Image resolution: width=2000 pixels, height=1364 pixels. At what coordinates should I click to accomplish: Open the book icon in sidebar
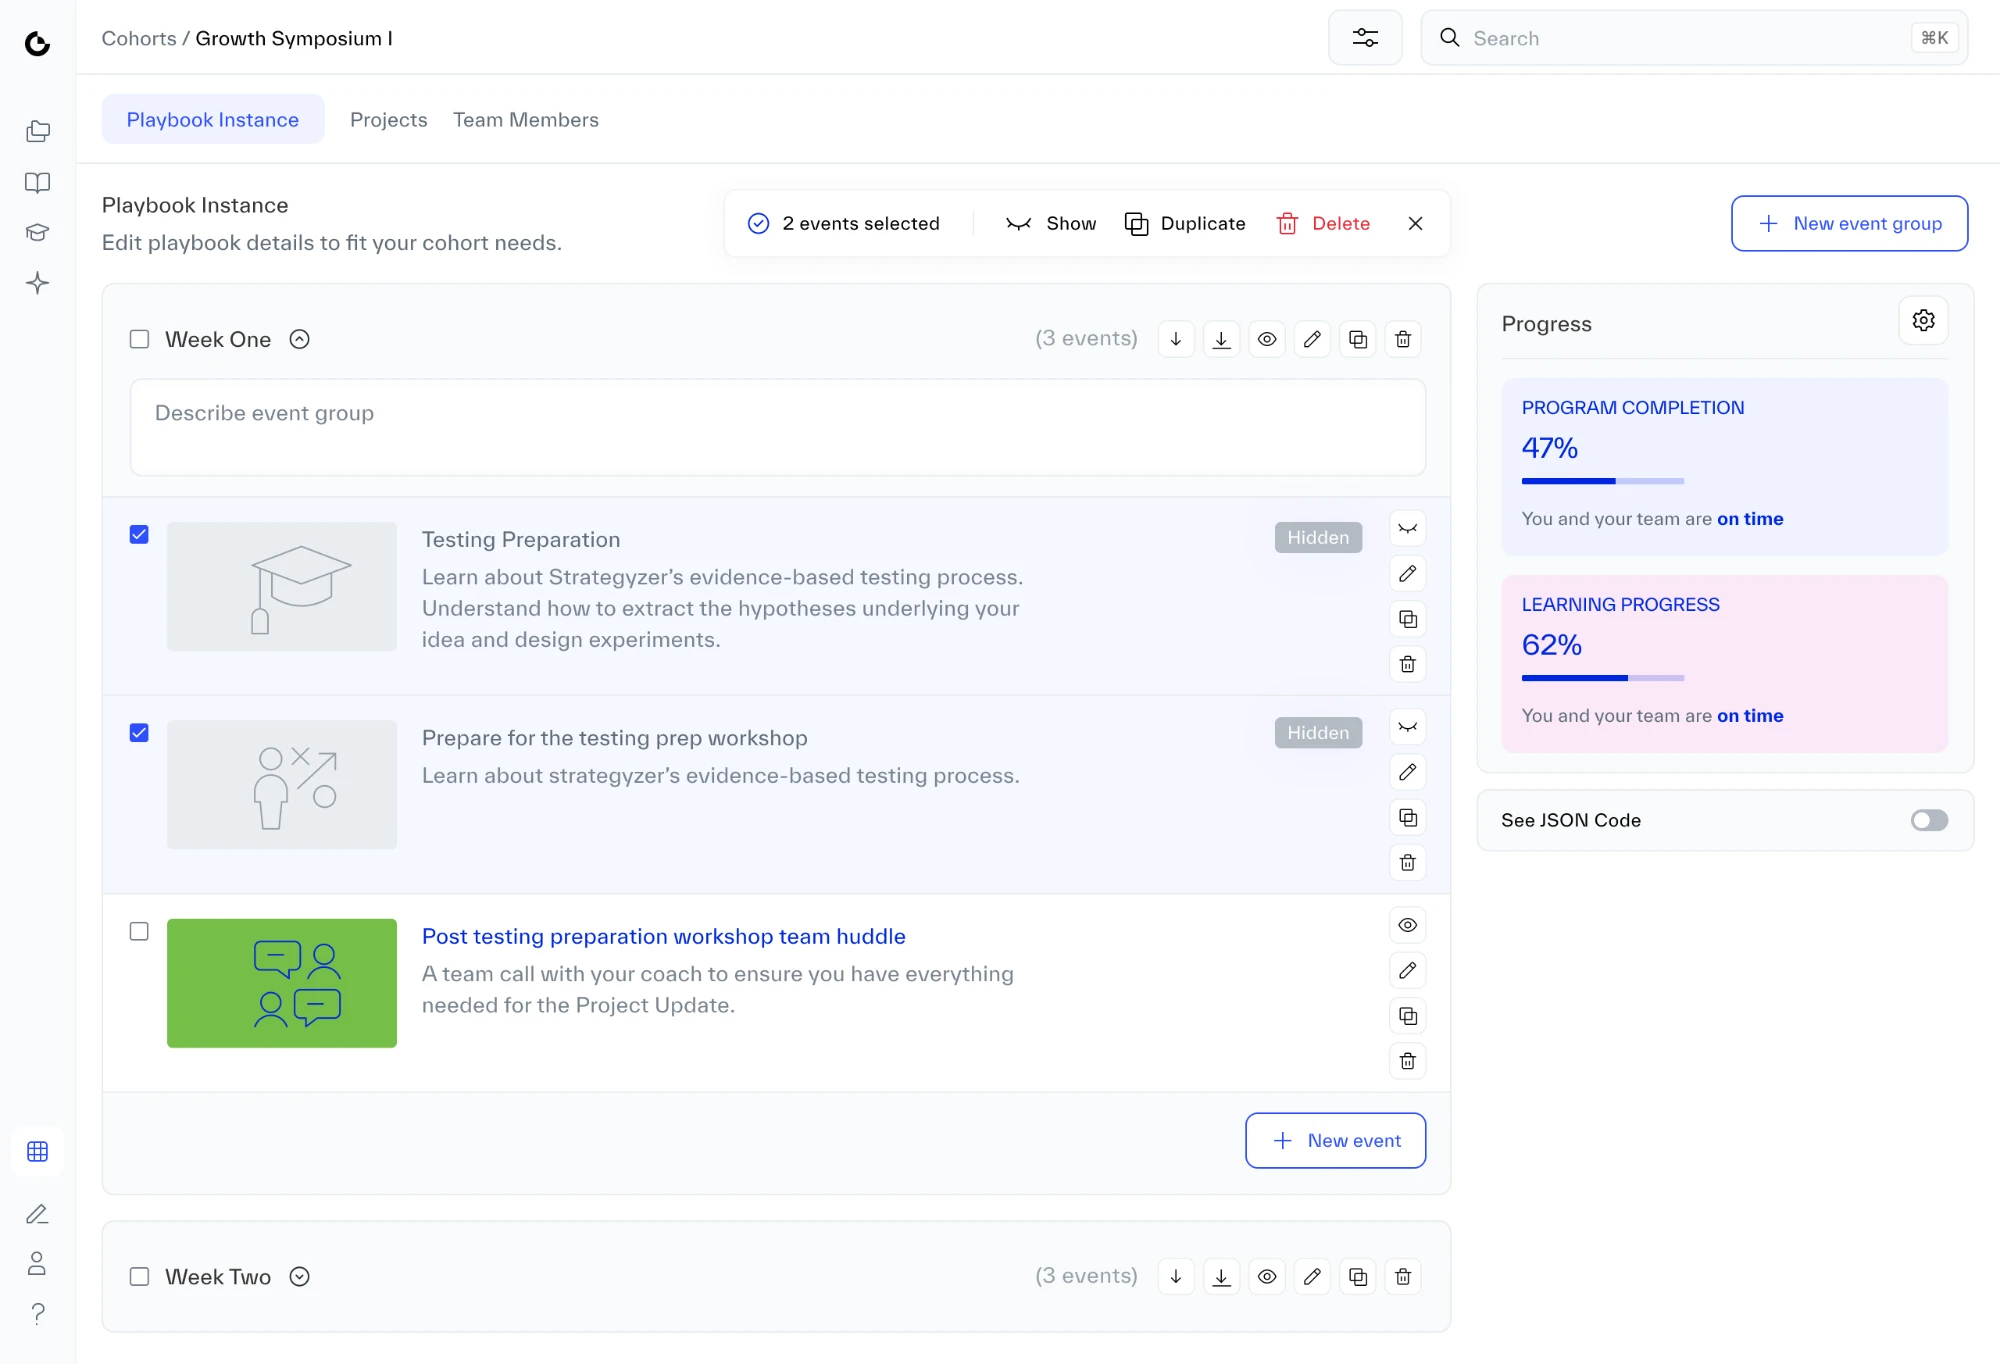(x=37, y=182)
